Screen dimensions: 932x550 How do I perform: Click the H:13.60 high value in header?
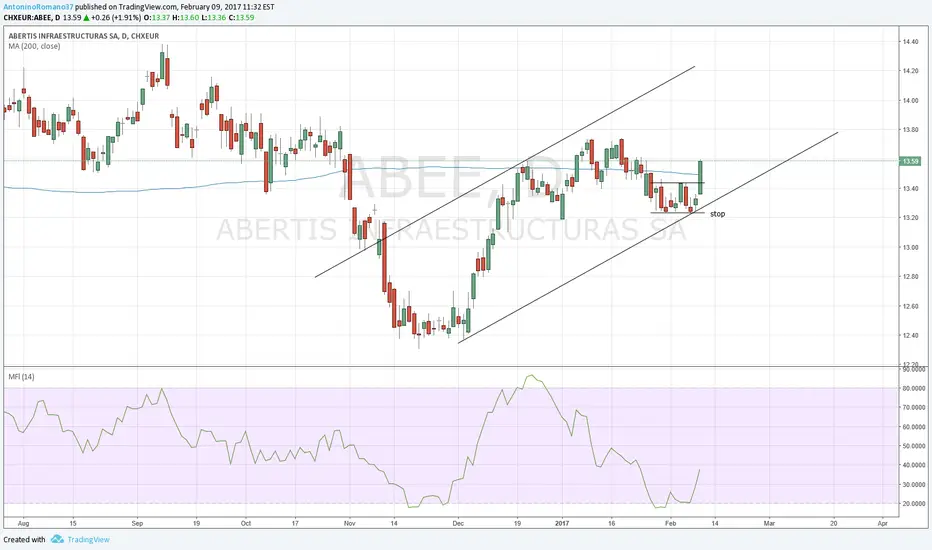pos(186,18)
